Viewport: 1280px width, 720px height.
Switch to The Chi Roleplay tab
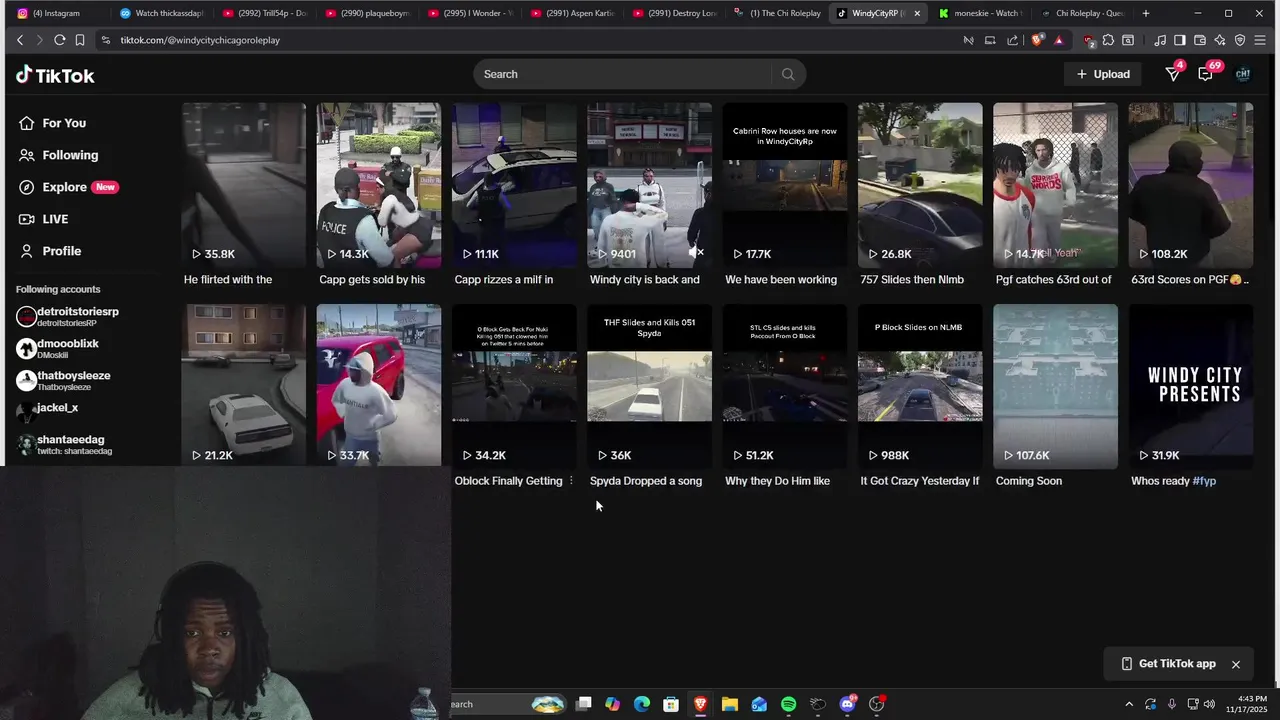tap(778, 13)
